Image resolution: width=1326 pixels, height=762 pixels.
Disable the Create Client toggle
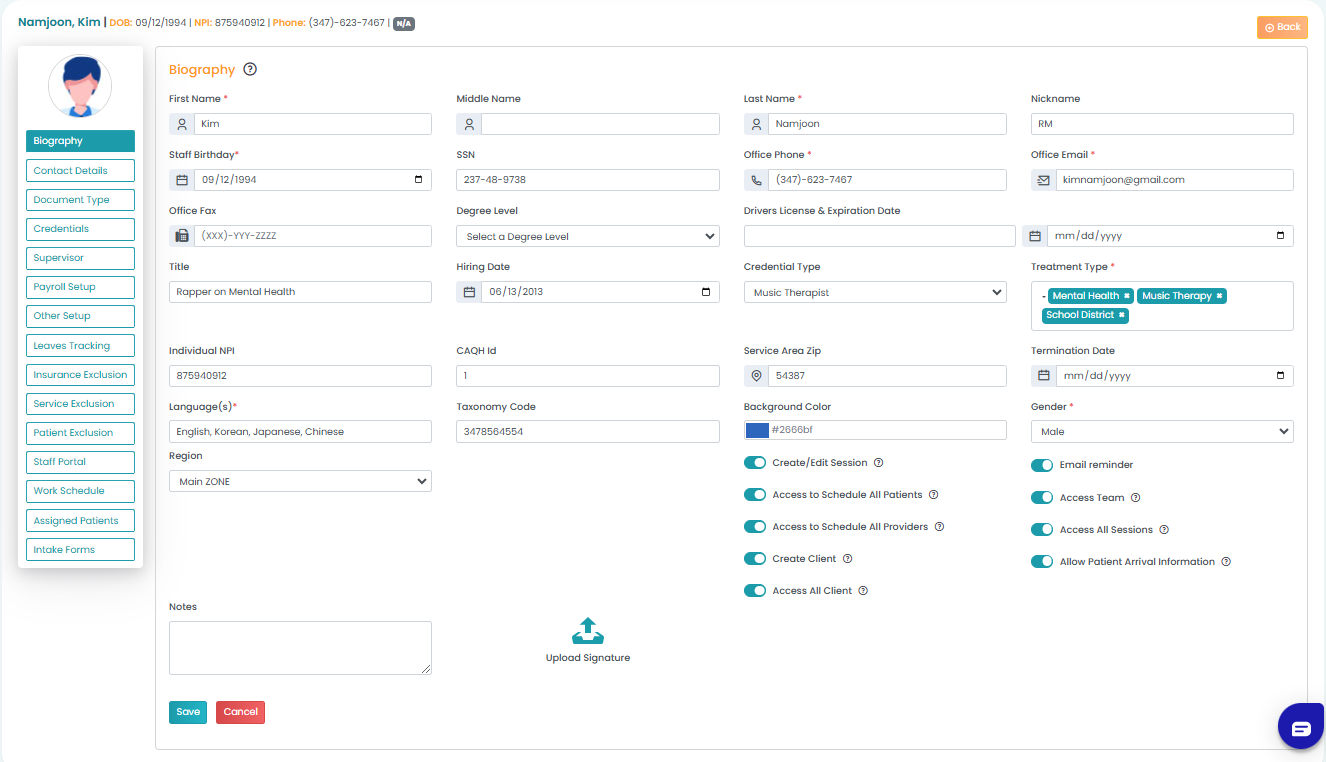(755, 559)
